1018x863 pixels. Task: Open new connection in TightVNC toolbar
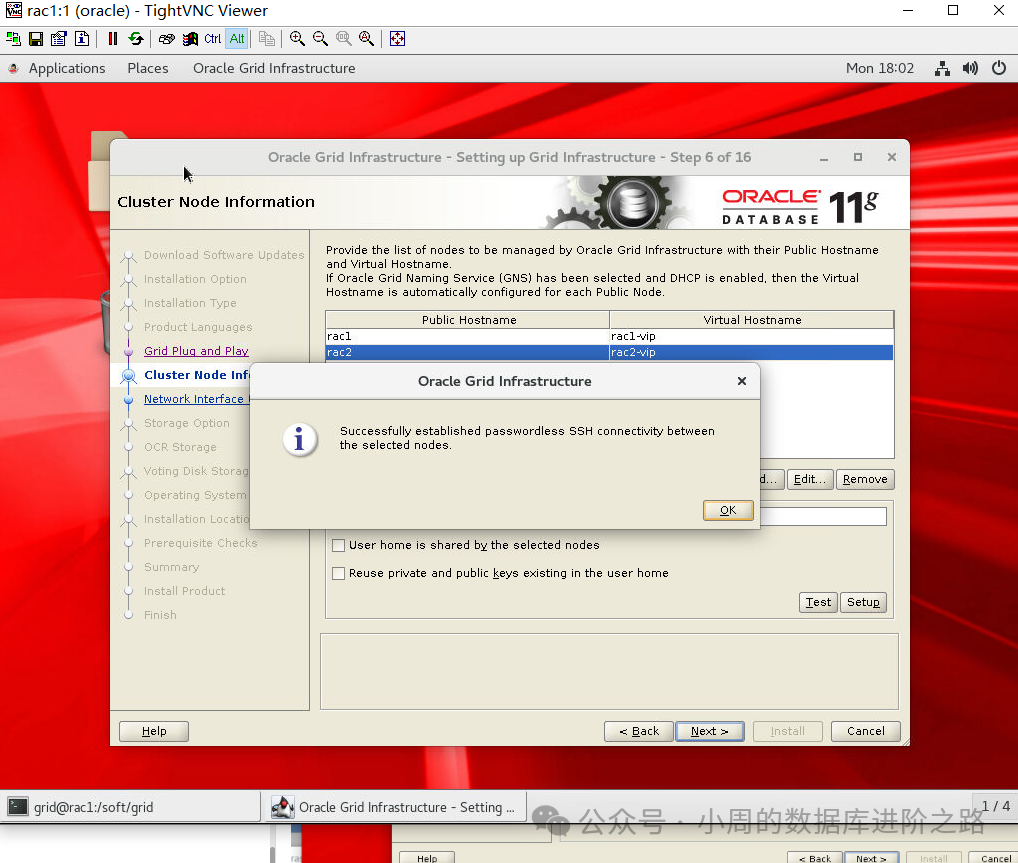(x=13, y=39)
